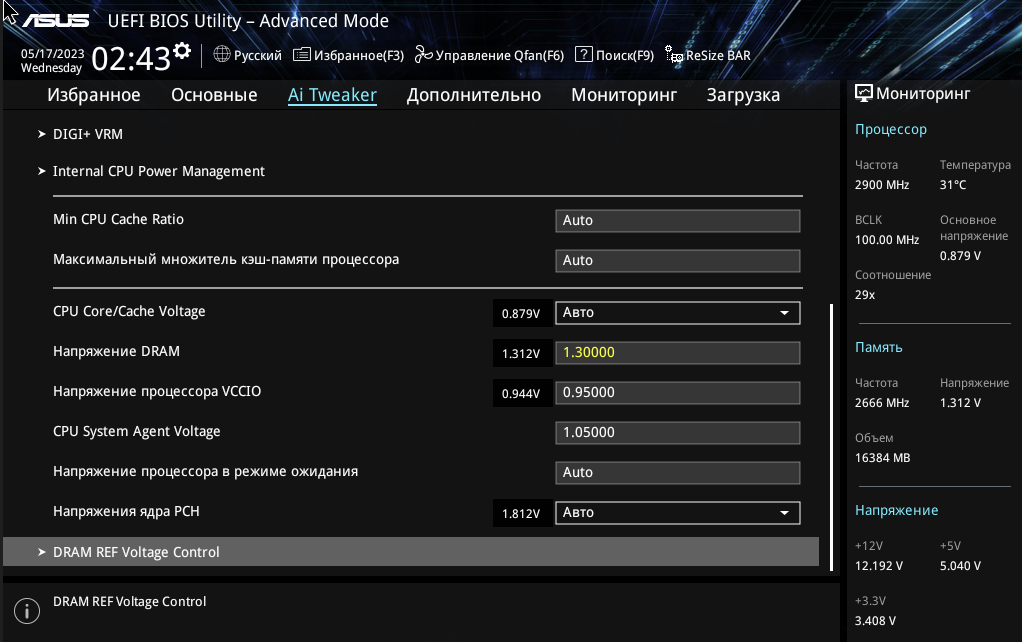
Task: Click the 0.879V reading beside CPU Core/Cache Voltage
Action: (x=521, y=314)
